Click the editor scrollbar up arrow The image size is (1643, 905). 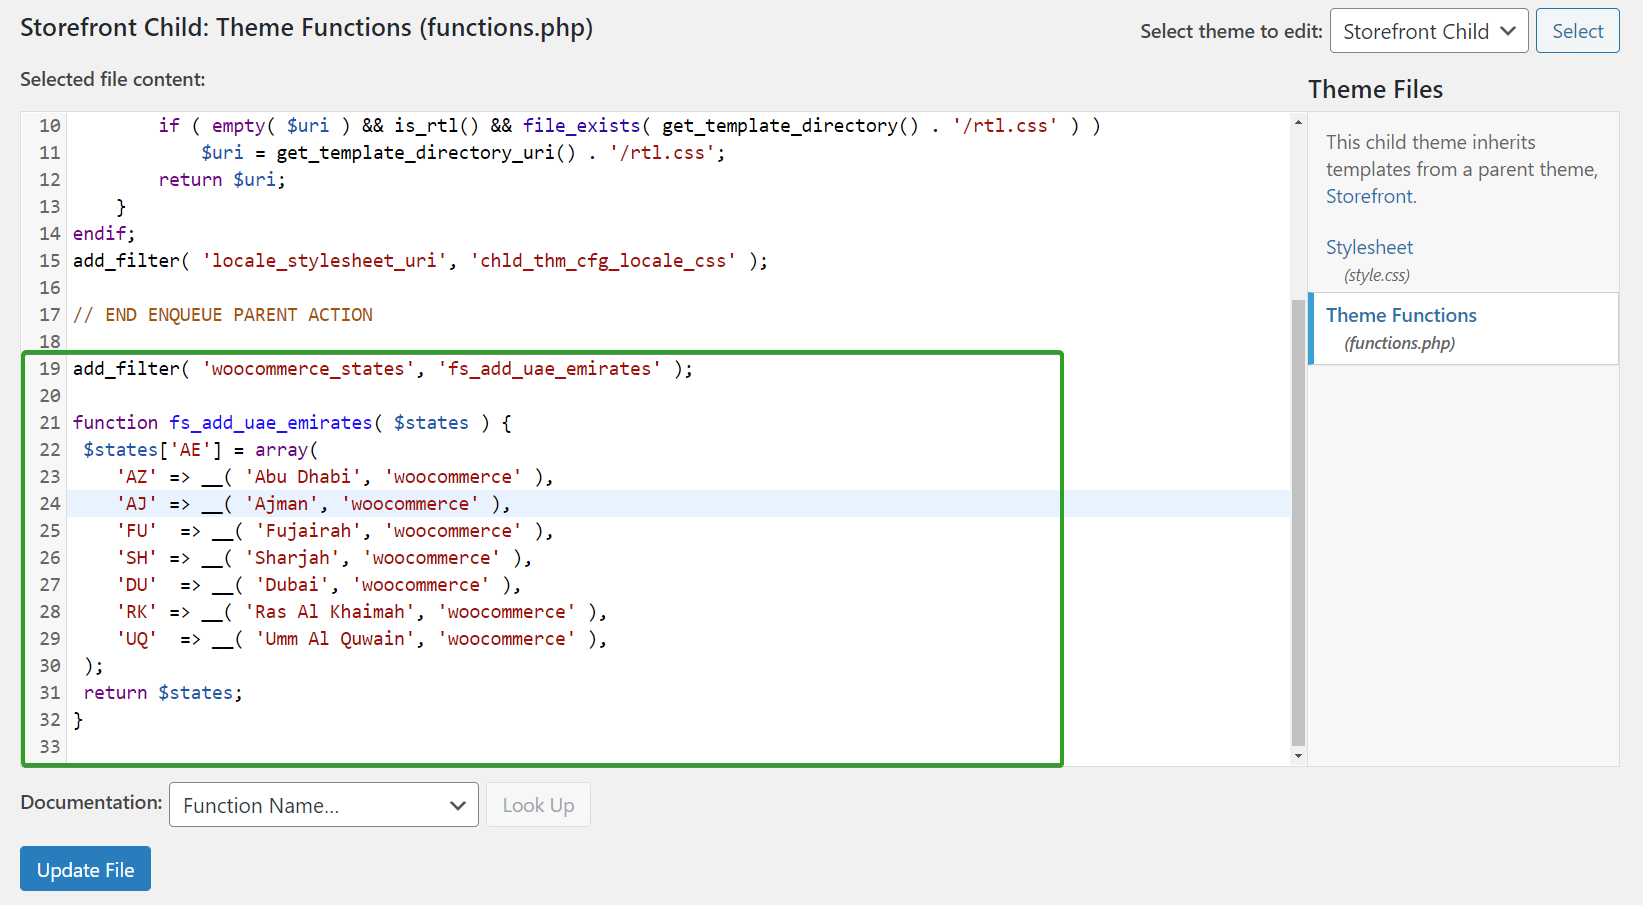tap(1298, 122)
